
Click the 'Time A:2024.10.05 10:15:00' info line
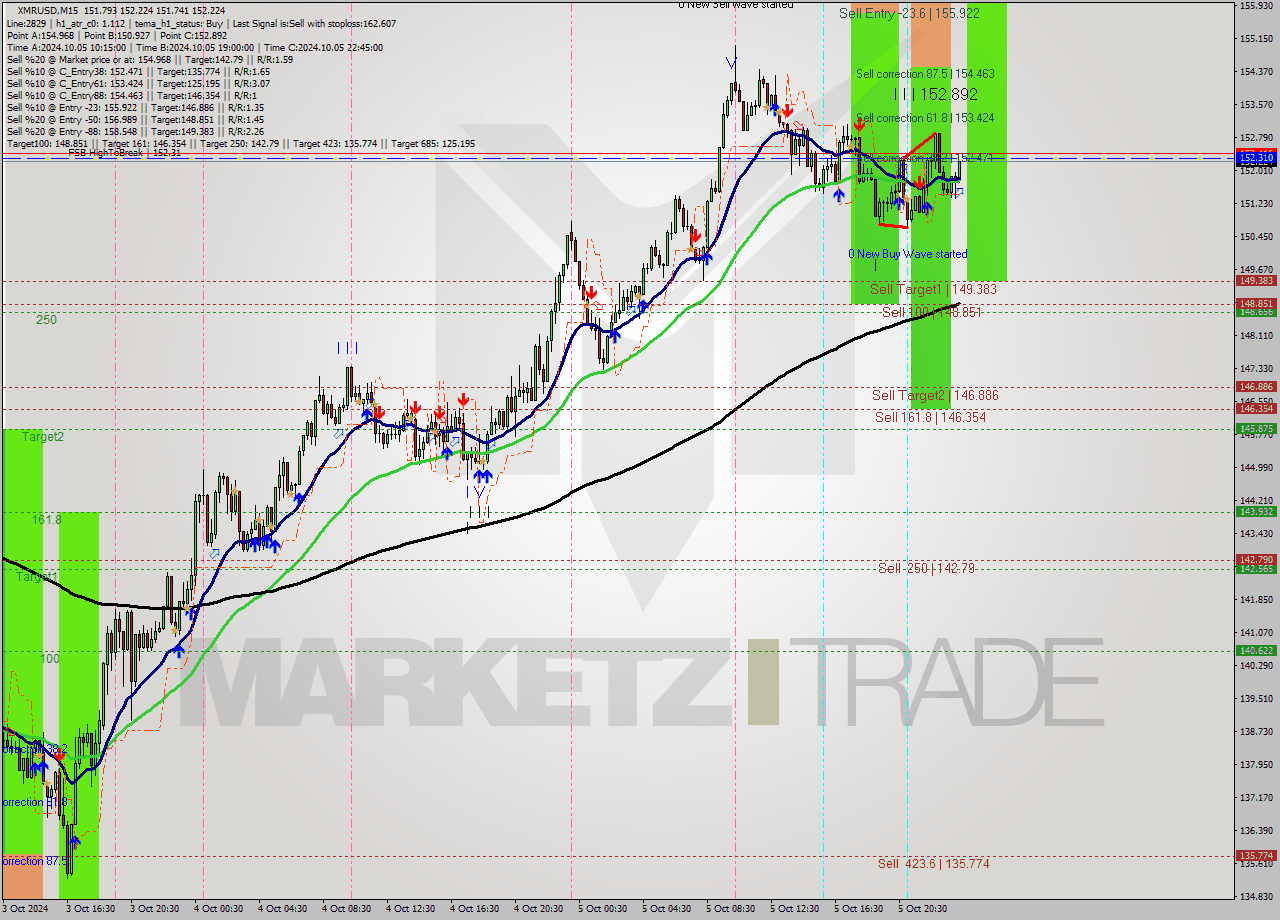click(x=195, y=47)
